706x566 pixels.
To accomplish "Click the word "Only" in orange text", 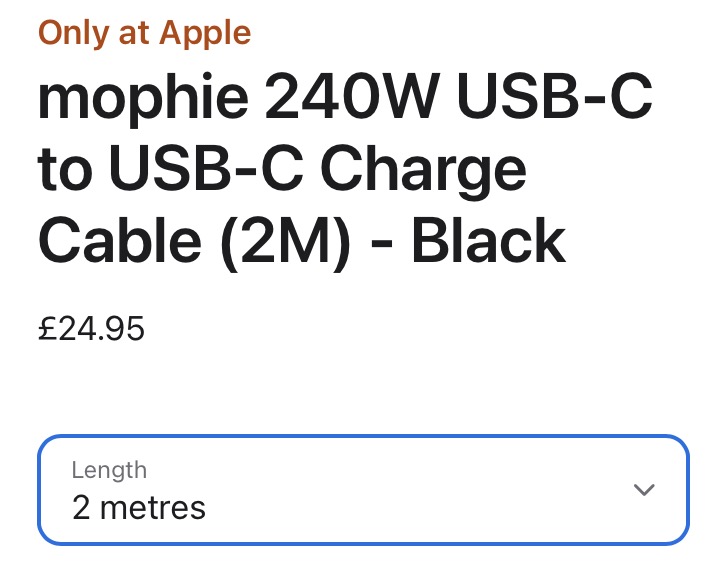I will (x=73, y=33).
